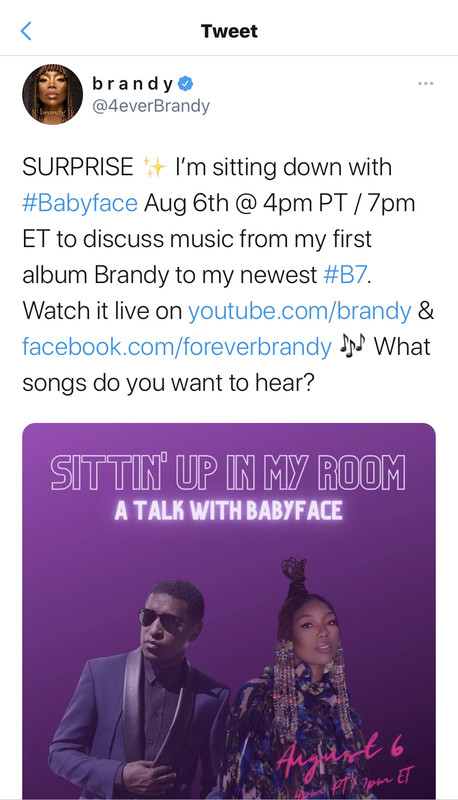Open the three-dot tweet options menu
The height and width of the screenshot is (800, 458).
425,83
